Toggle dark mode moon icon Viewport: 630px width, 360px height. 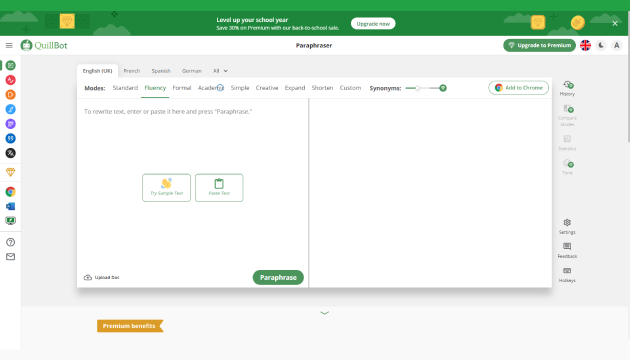point(601,45)
